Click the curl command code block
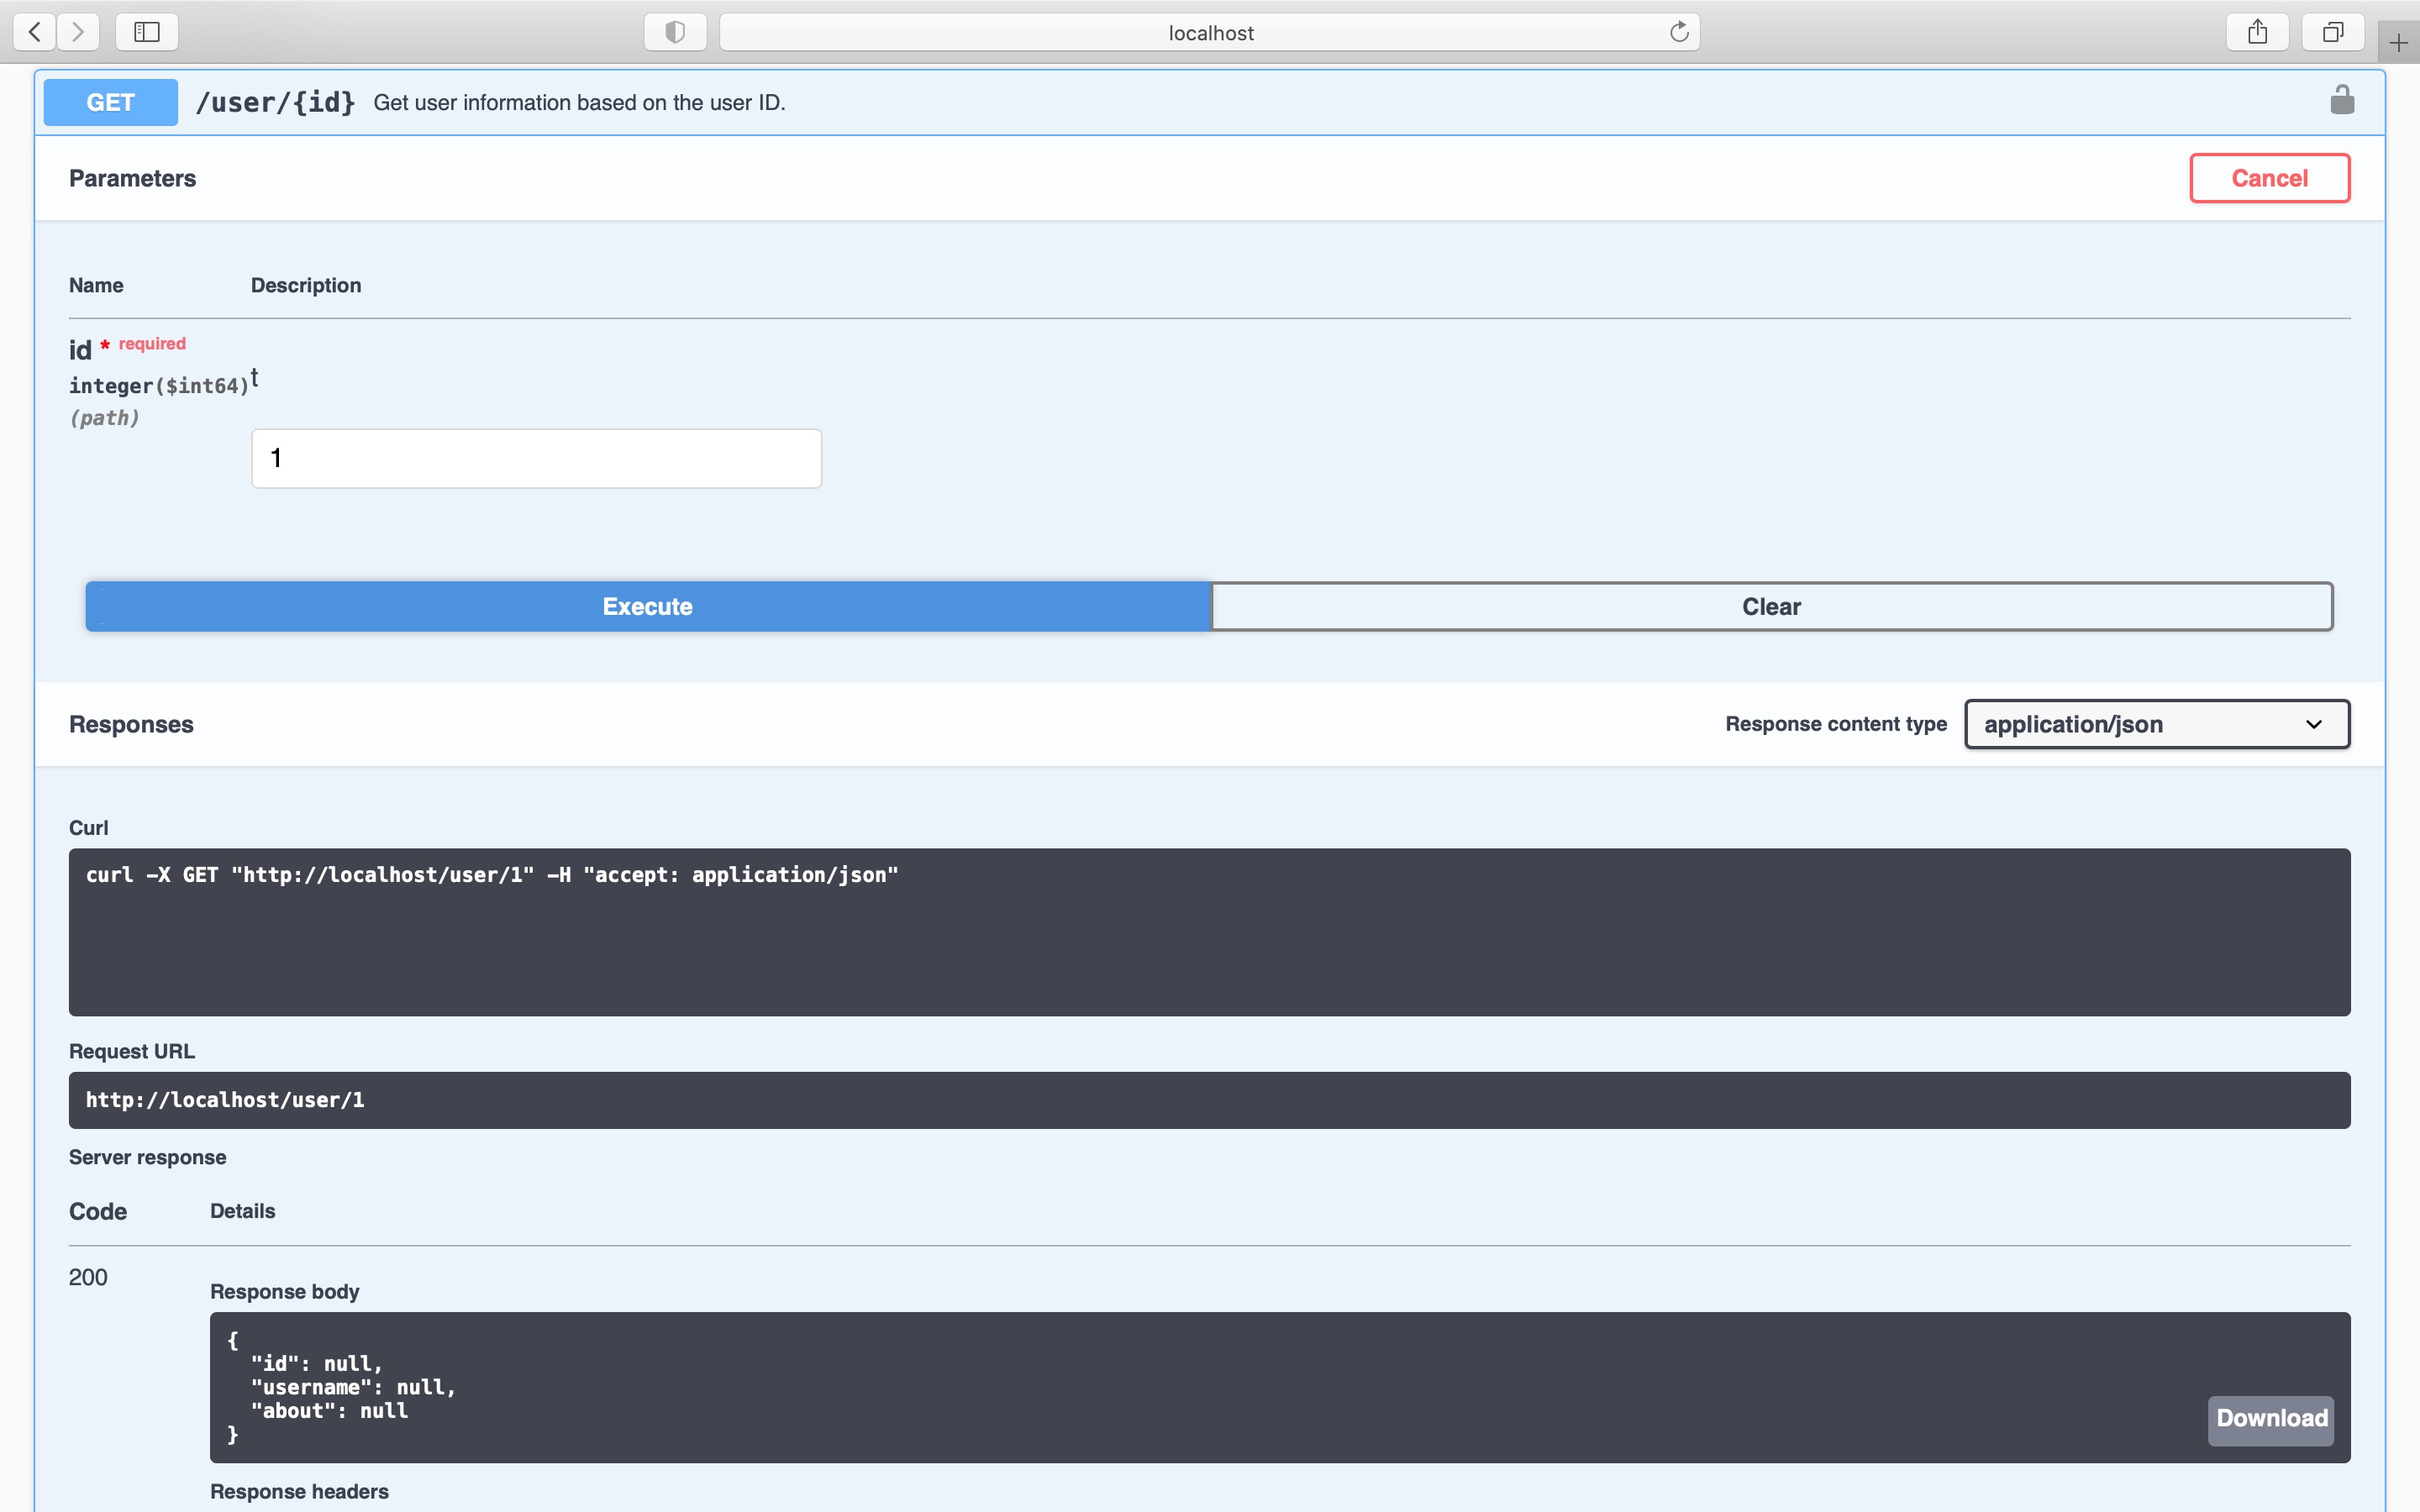This screenshot has height=1512, width=2420. click(1209, 932)
